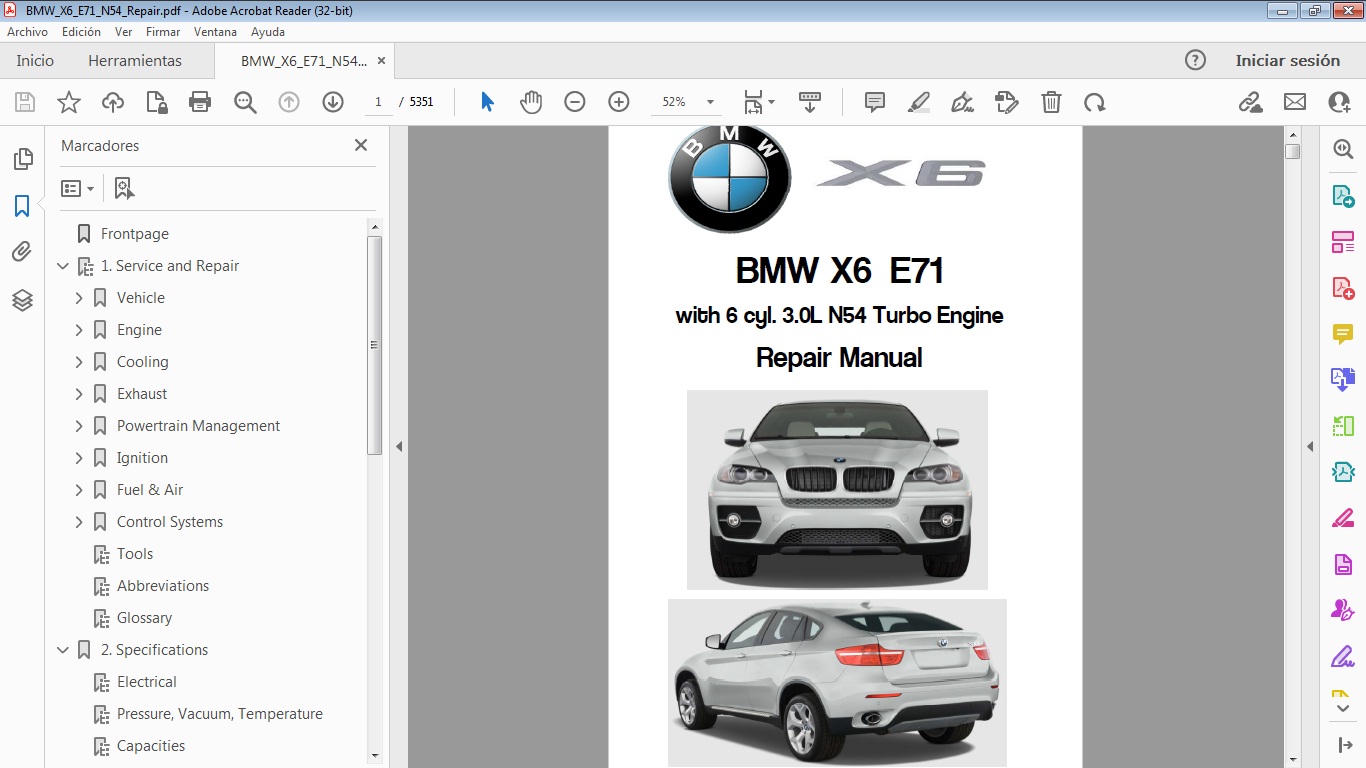Screen dimensions: 1366x768
Task: Choose the arrow selection tool
Action: click(x=487, y=102)
